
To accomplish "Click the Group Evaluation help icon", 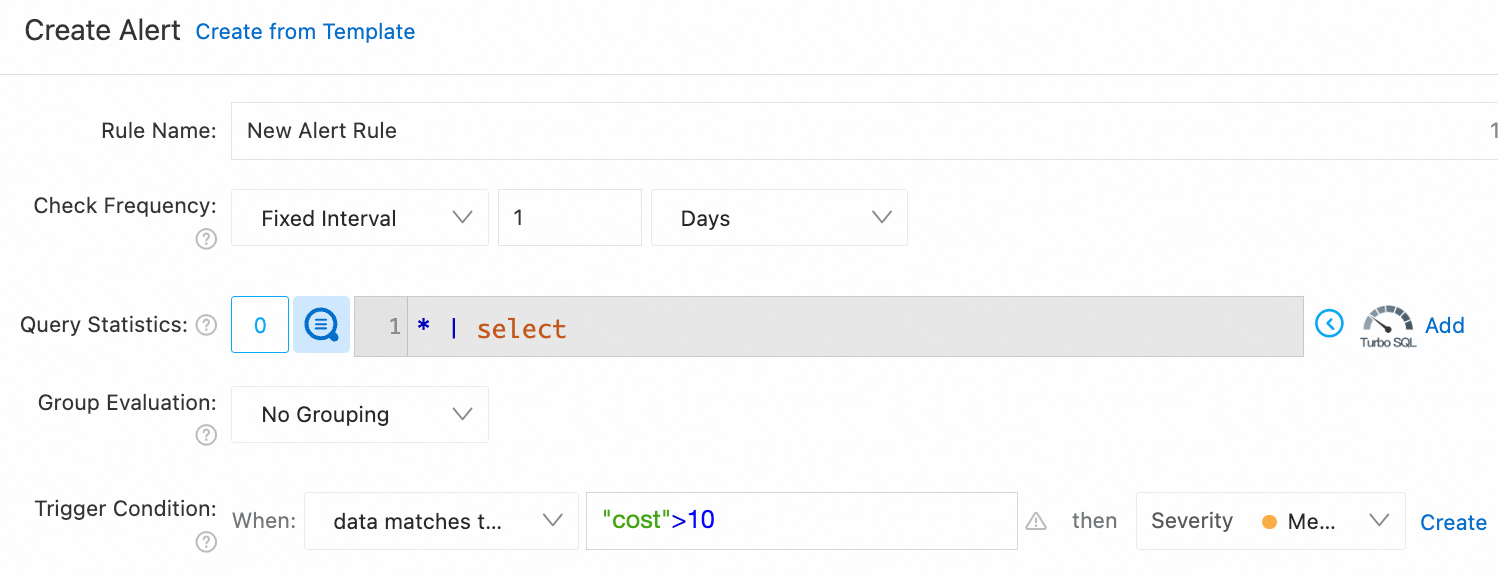I will 206,435.
